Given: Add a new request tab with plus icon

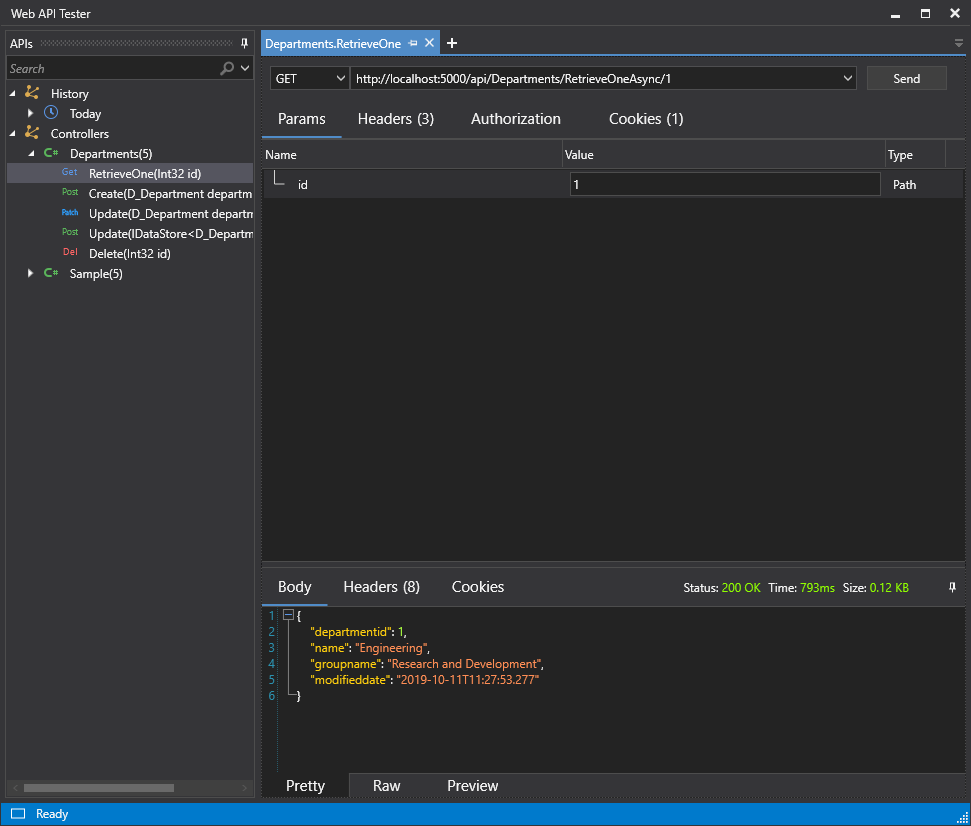Looking at the screenshot, I should click(452, 43).
